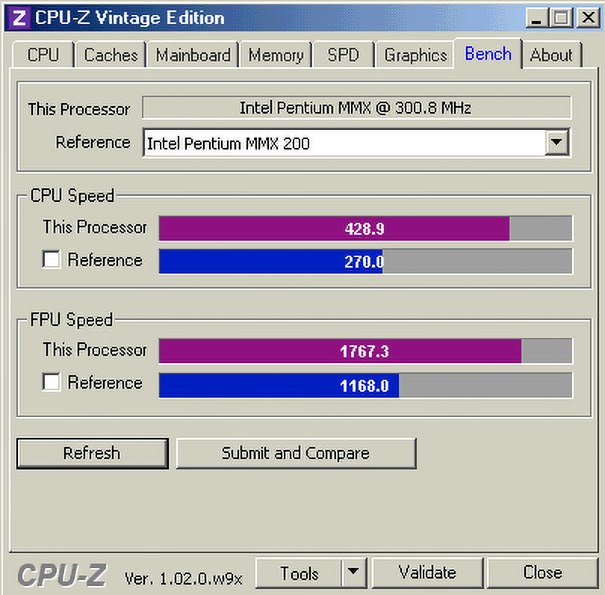The image size is (605, 595).
Task: Open the SPD tab
Action: (343, 55)
